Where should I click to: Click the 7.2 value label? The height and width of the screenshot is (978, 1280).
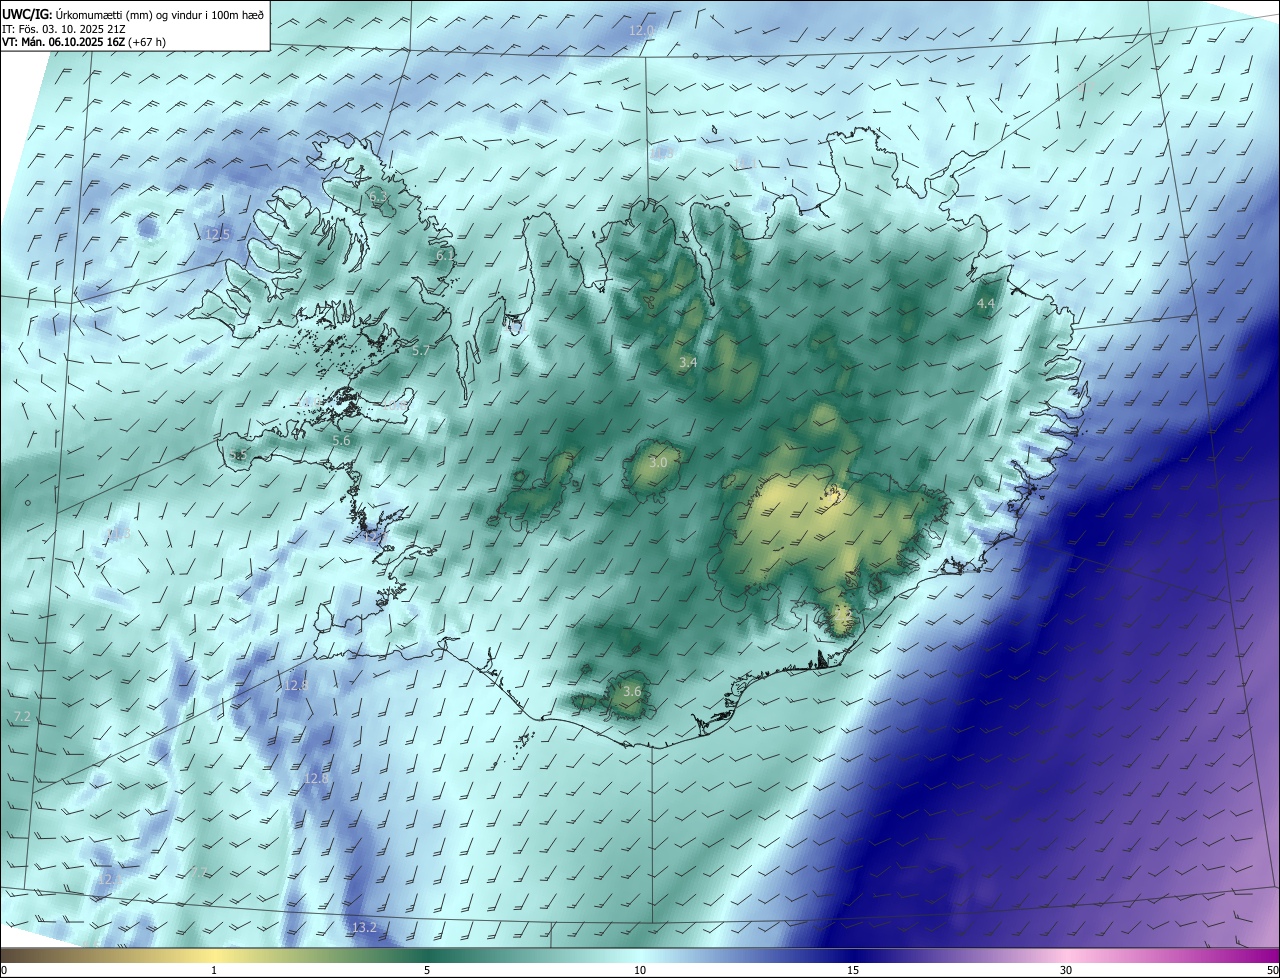(x=22, y=717)
